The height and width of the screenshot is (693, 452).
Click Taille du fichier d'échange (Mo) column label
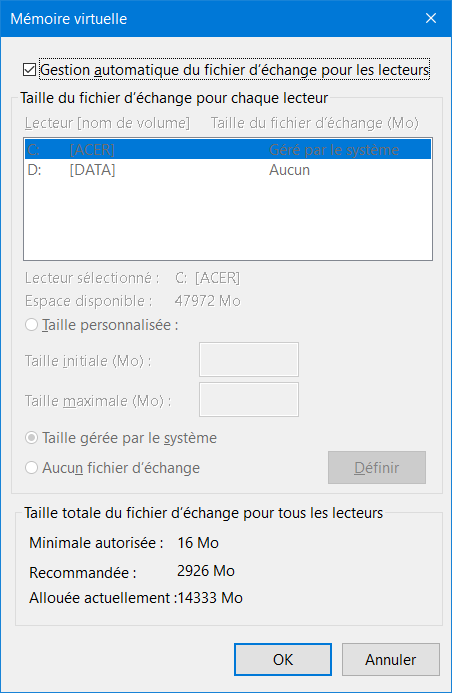[x=315, y=123]
